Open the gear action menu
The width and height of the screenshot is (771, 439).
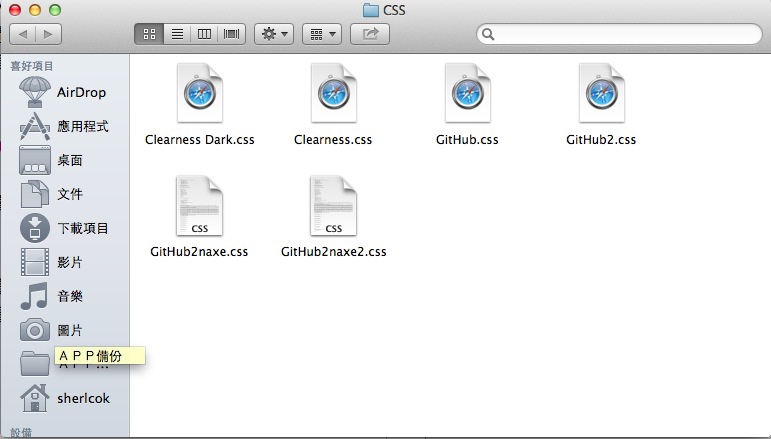coord(274,34)
